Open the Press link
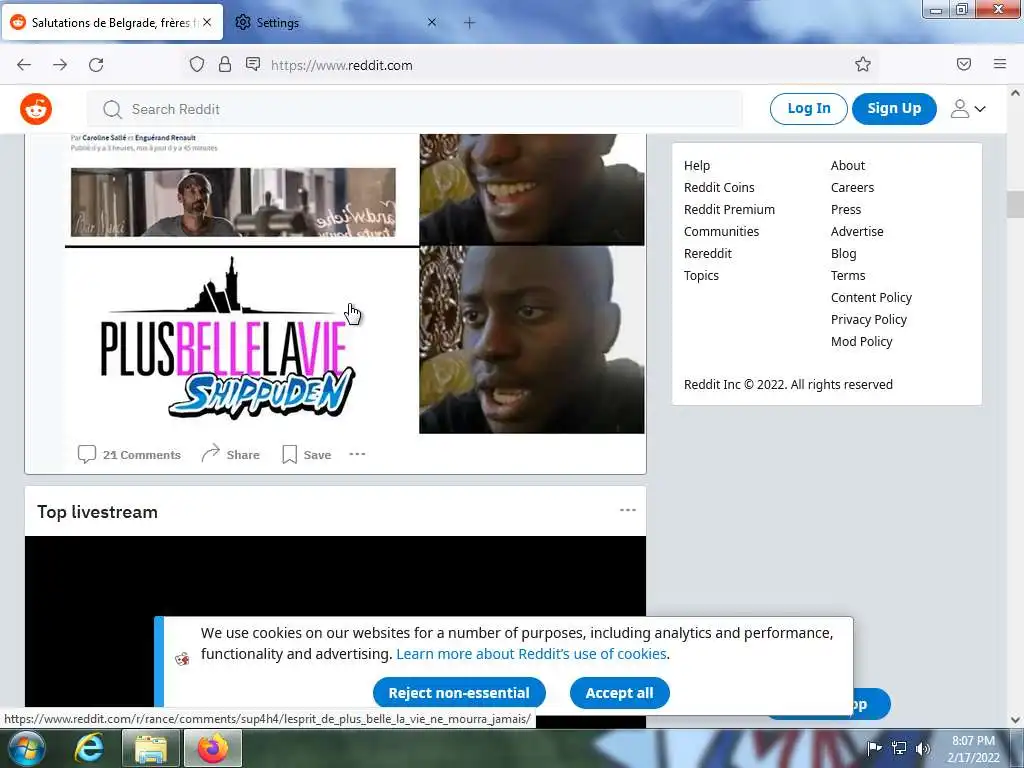Viewport: 1024px width, 768px height. 846,210
